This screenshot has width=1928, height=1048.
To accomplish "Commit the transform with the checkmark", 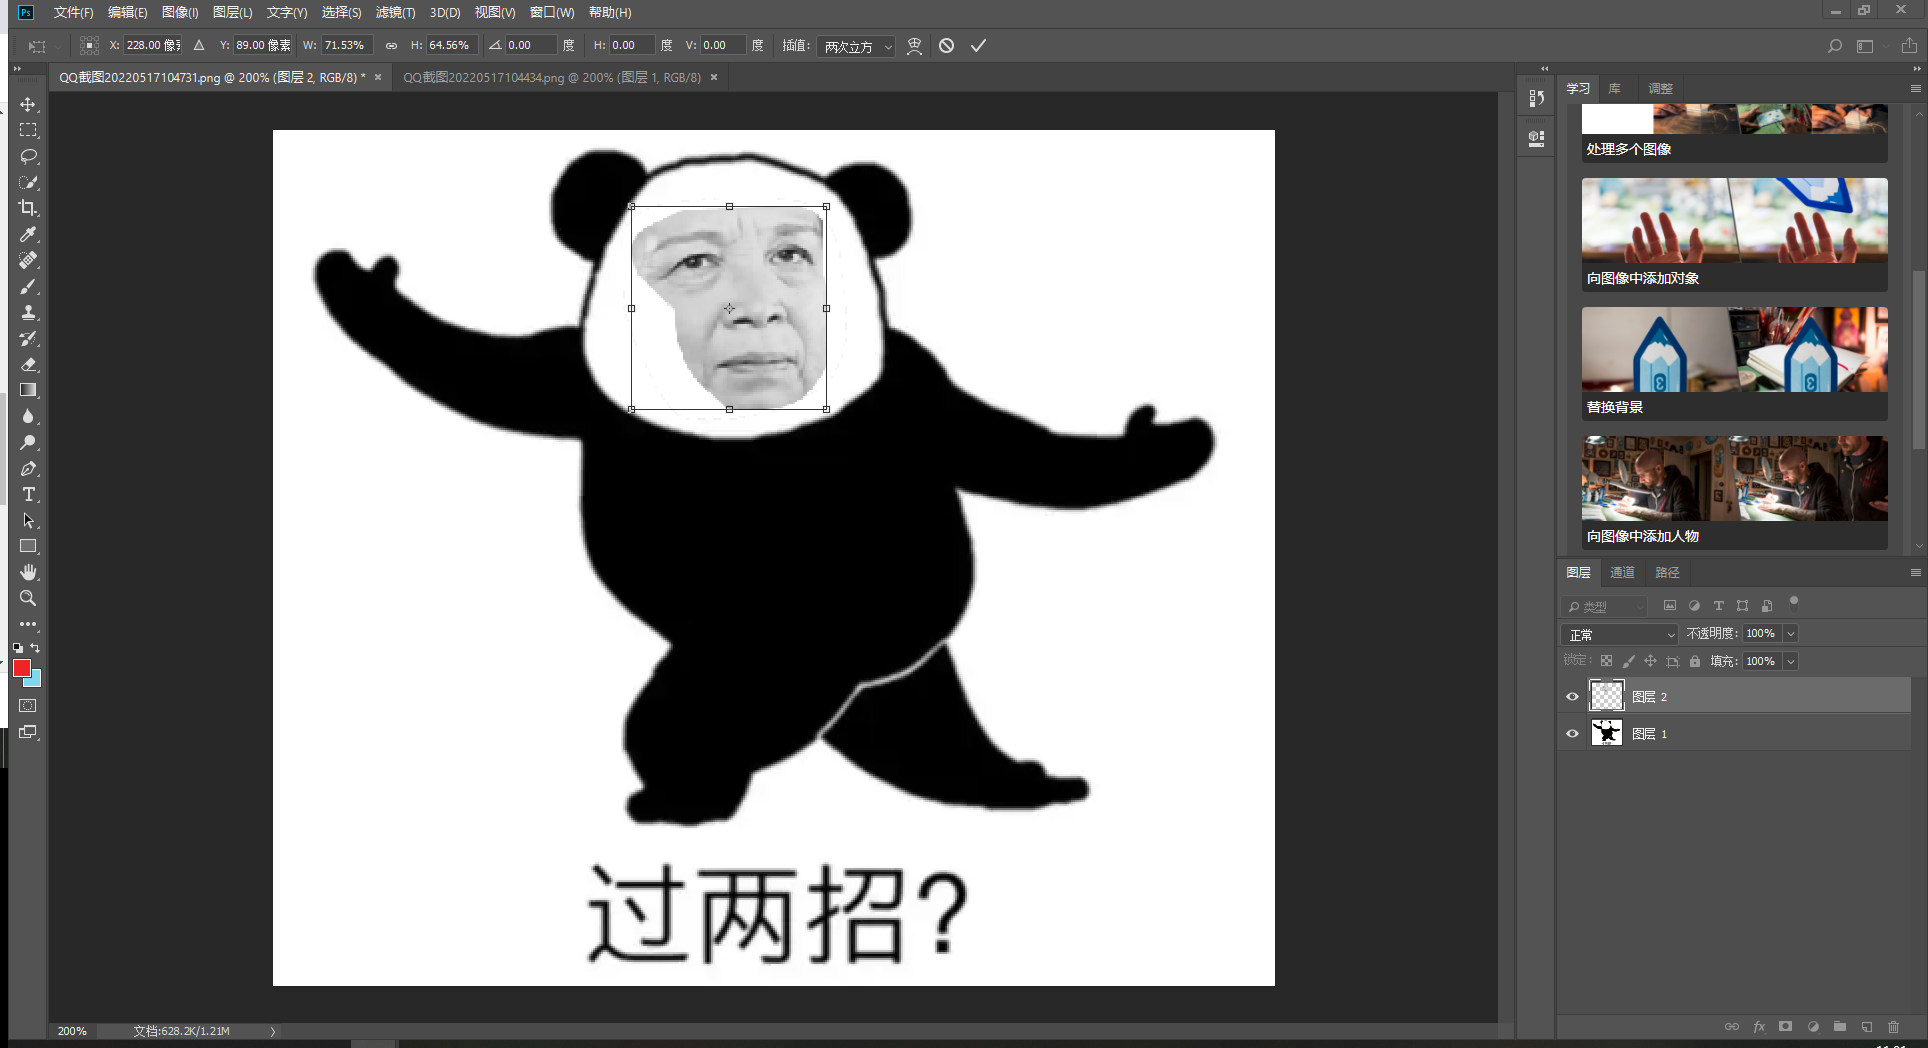I will [978, 45].
